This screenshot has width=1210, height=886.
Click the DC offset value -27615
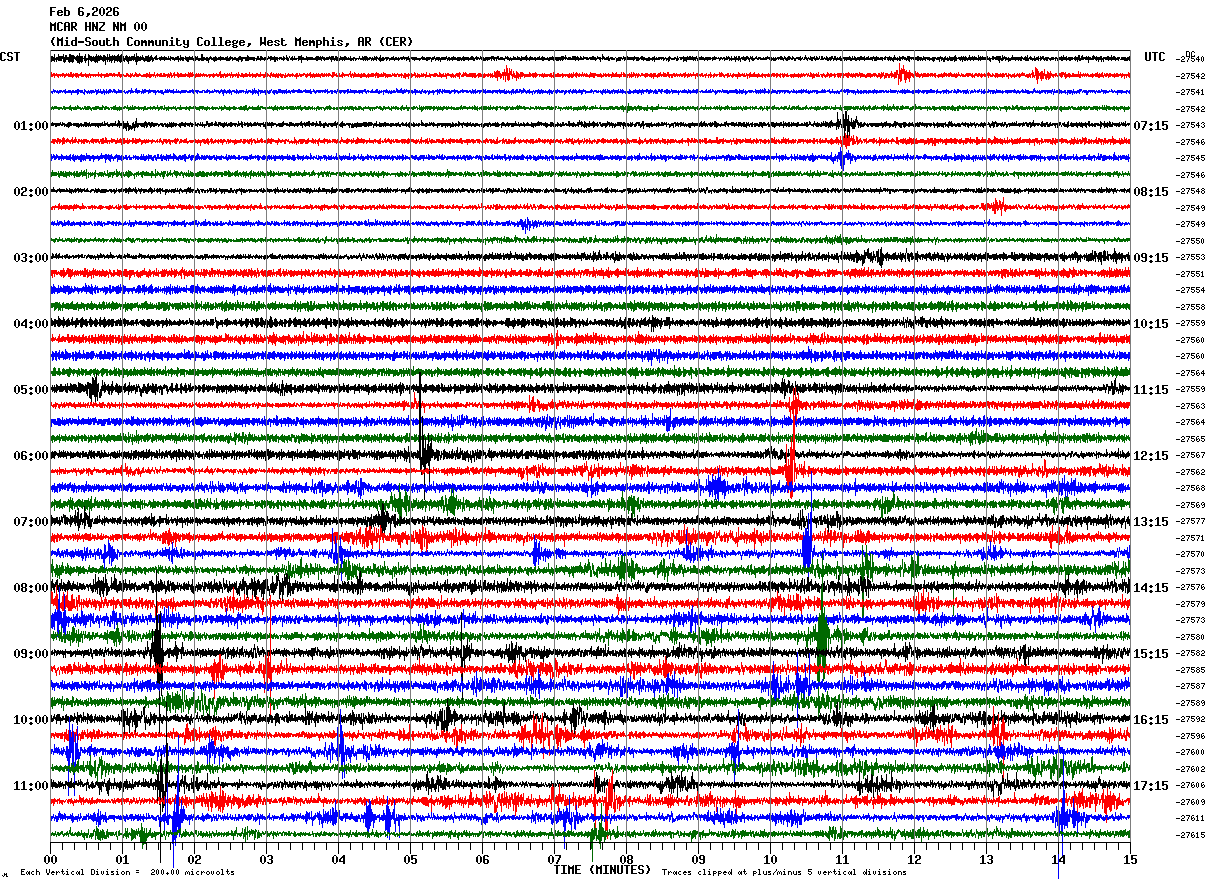coord(1191,835)
